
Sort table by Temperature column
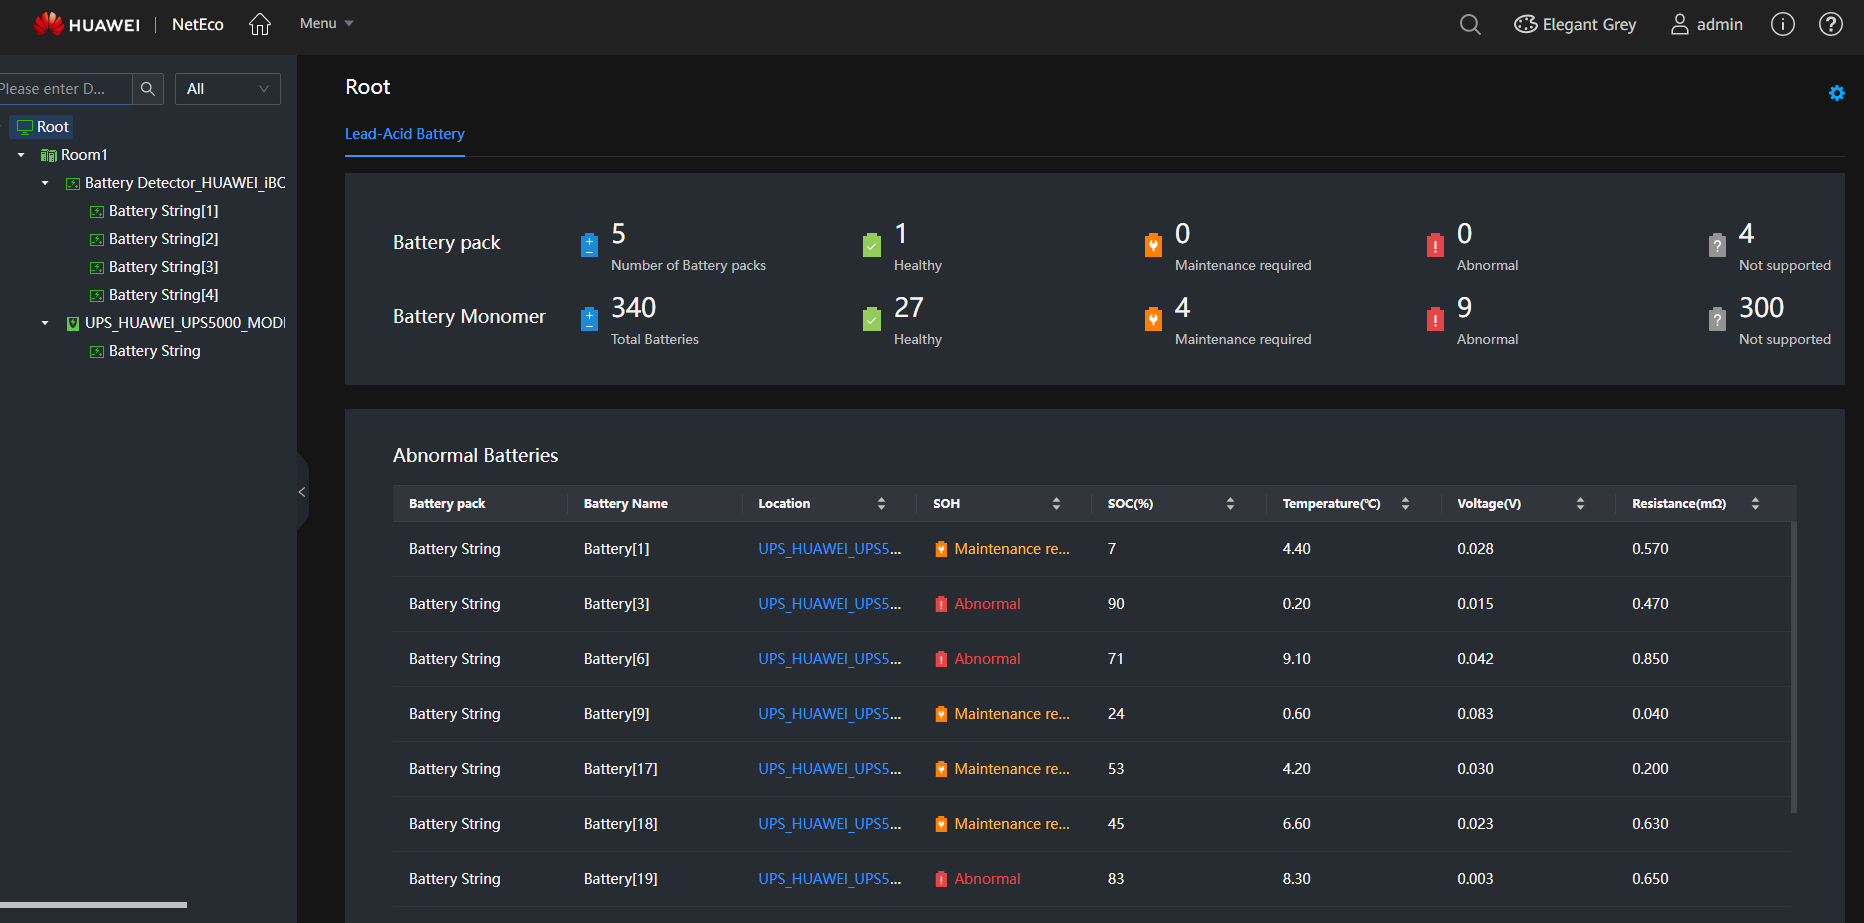1405,504
